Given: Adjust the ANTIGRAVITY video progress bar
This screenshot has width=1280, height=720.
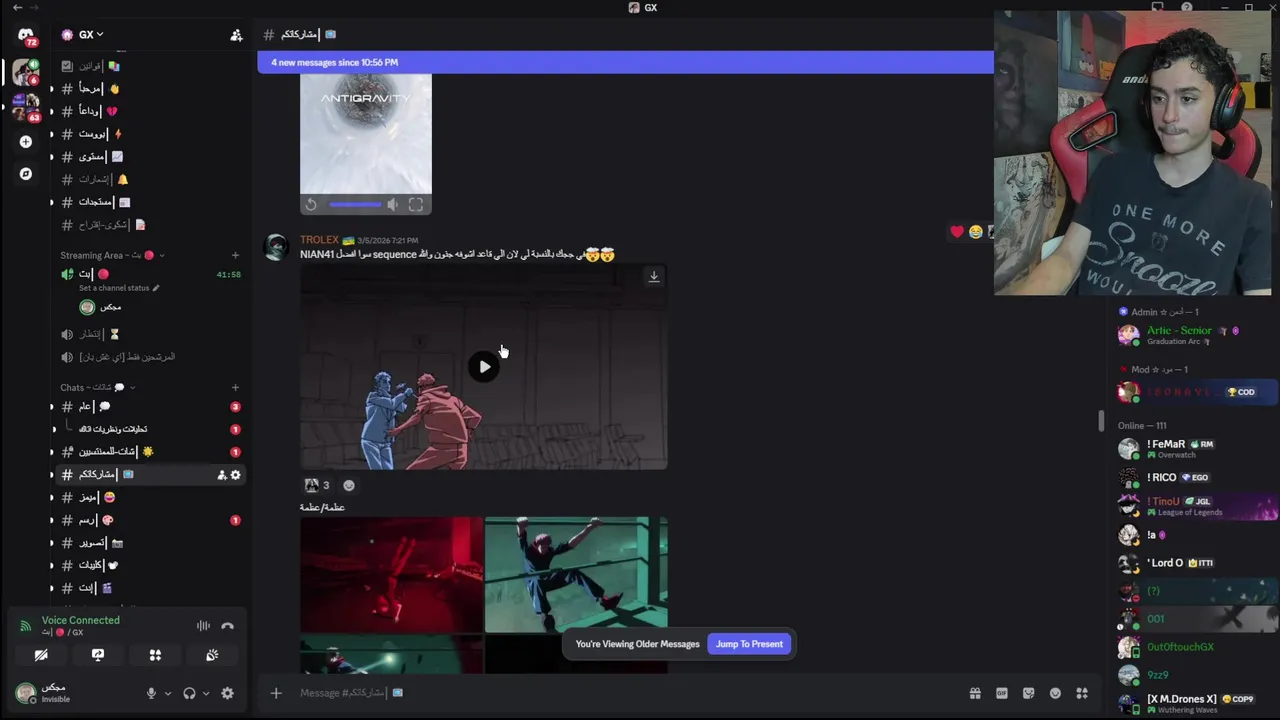Looking at the screenshot, I should [355, 205].
